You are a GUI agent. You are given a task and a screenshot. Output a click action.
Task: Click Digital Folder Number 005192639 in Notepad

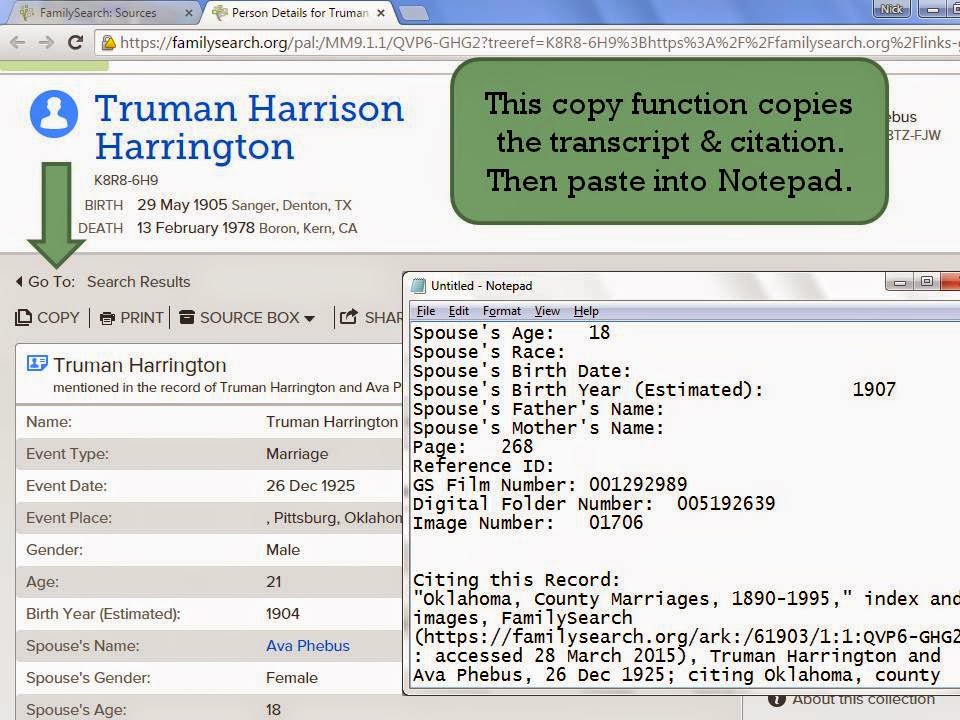594,504
